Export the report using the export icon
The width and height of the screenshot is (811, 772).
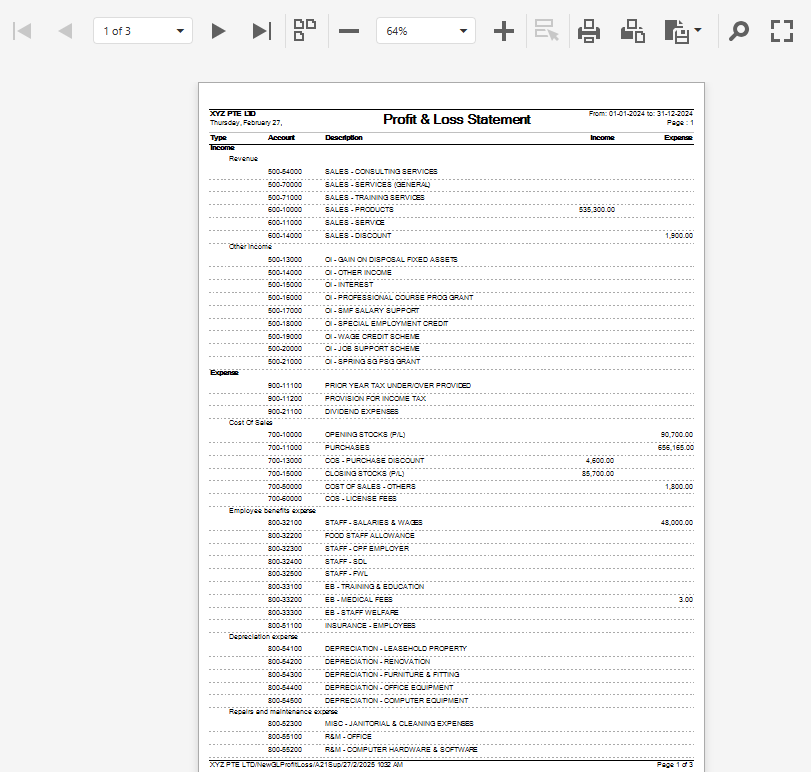click(677, 31)
